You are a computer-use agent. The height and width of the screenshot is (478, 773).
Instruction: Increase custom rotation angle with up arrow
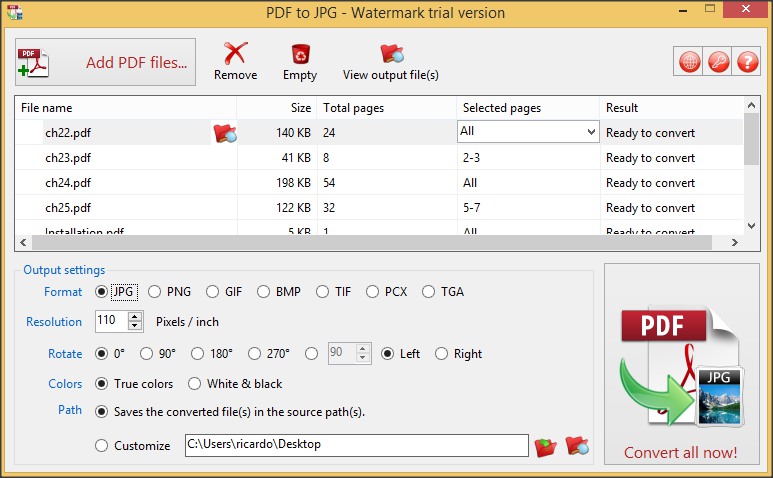[x=363, y=348]
